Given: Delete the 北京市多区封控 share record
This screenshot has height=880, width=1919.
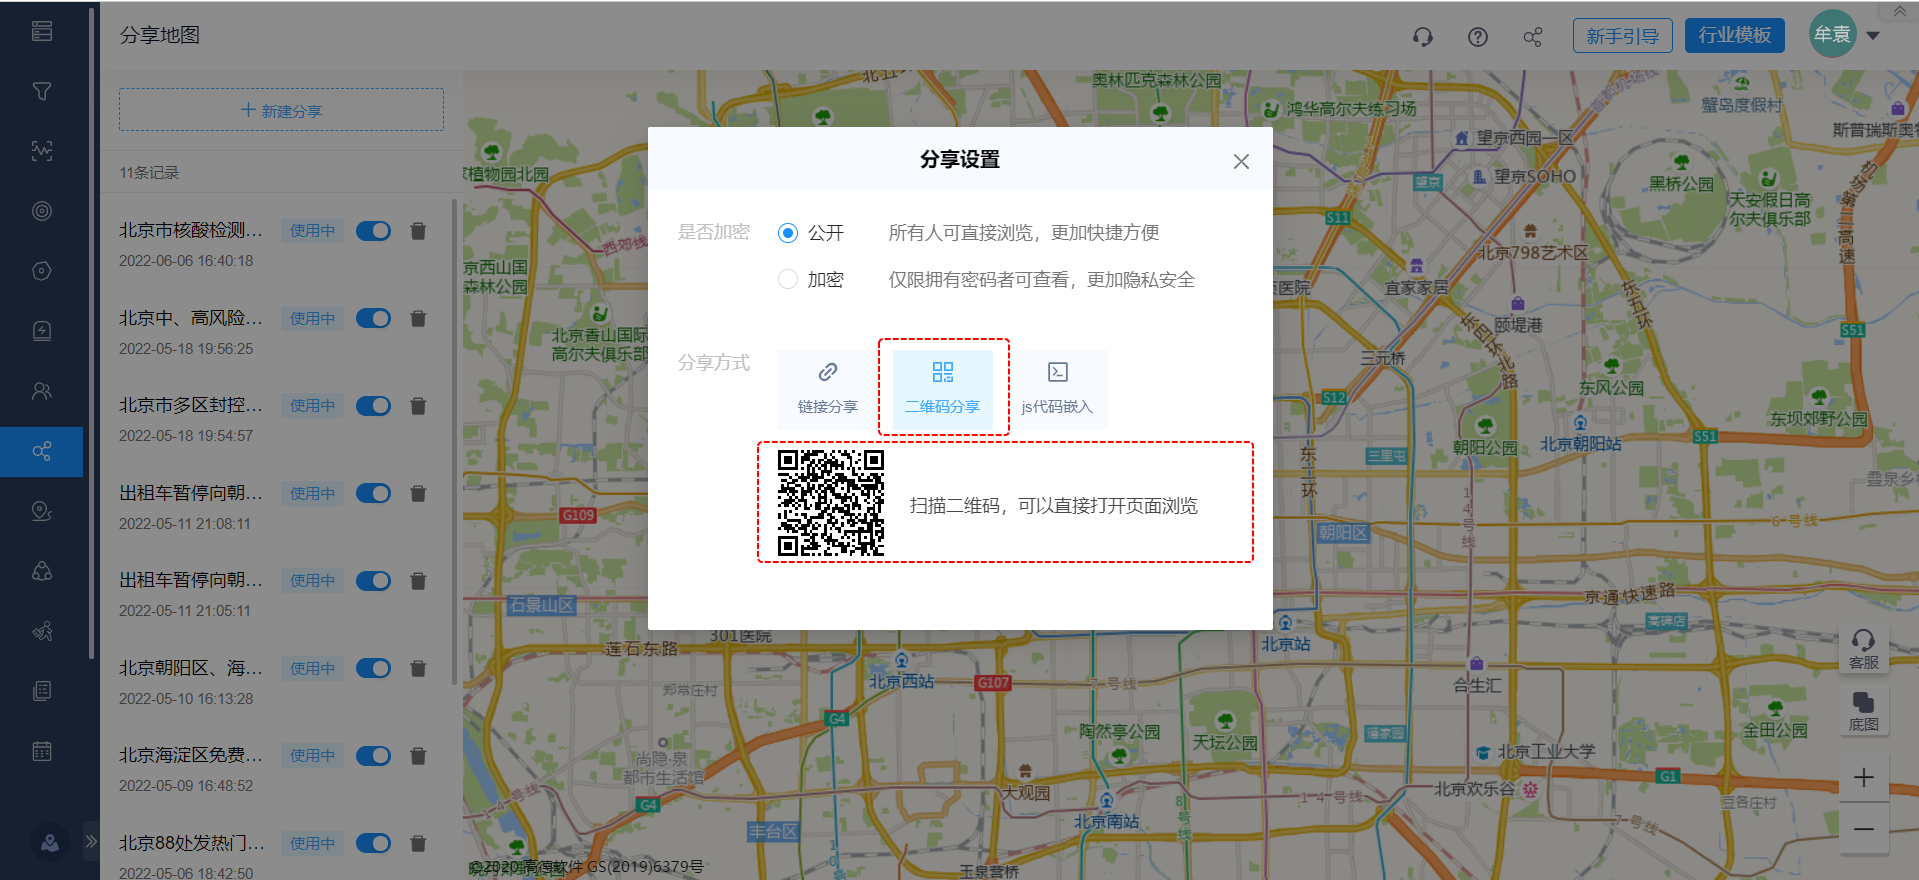Looking at the screenshot, I should coord(418,406).
